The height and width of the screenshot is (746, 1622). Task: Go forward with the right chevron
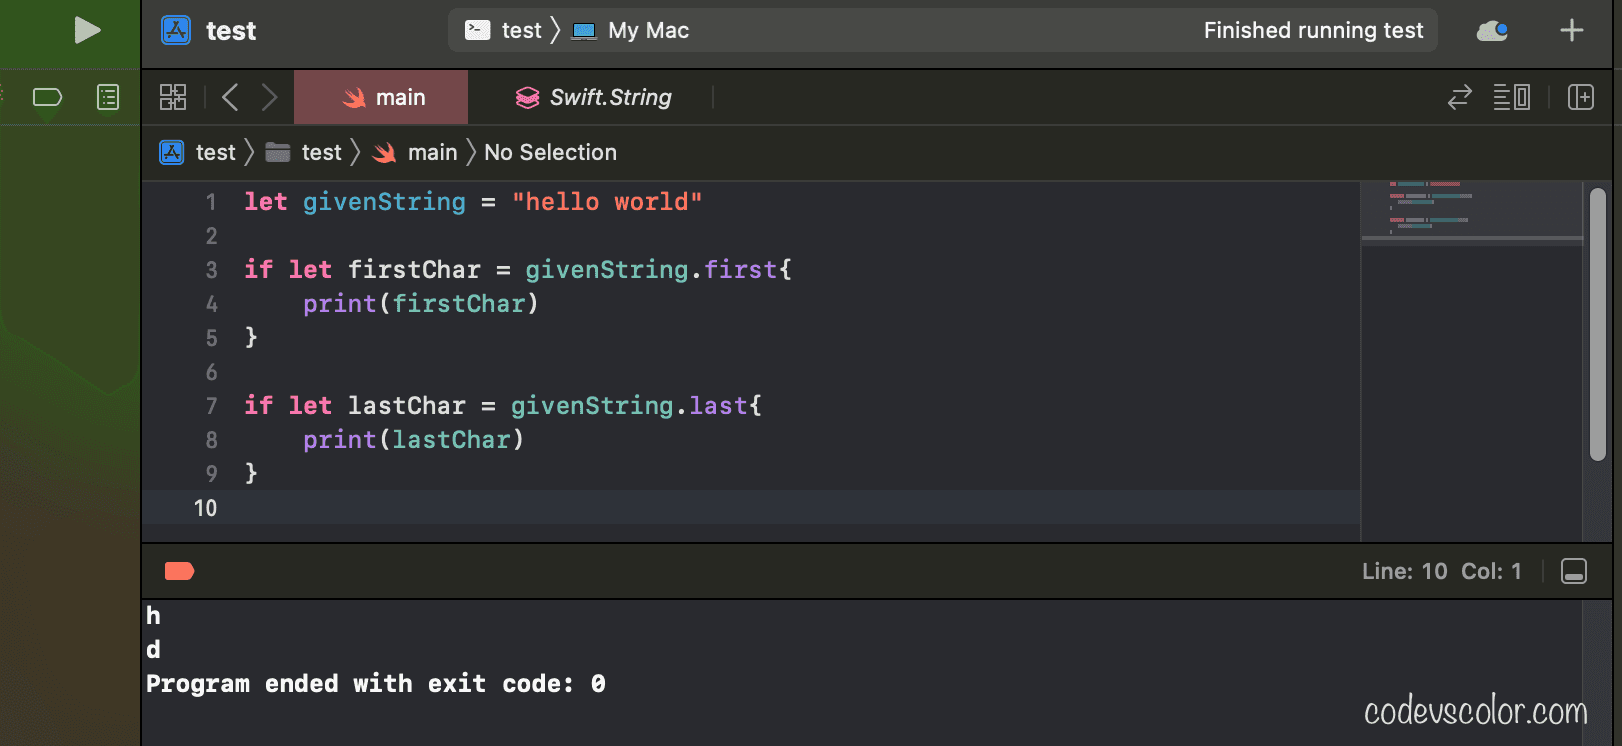(x=269, y=97)
